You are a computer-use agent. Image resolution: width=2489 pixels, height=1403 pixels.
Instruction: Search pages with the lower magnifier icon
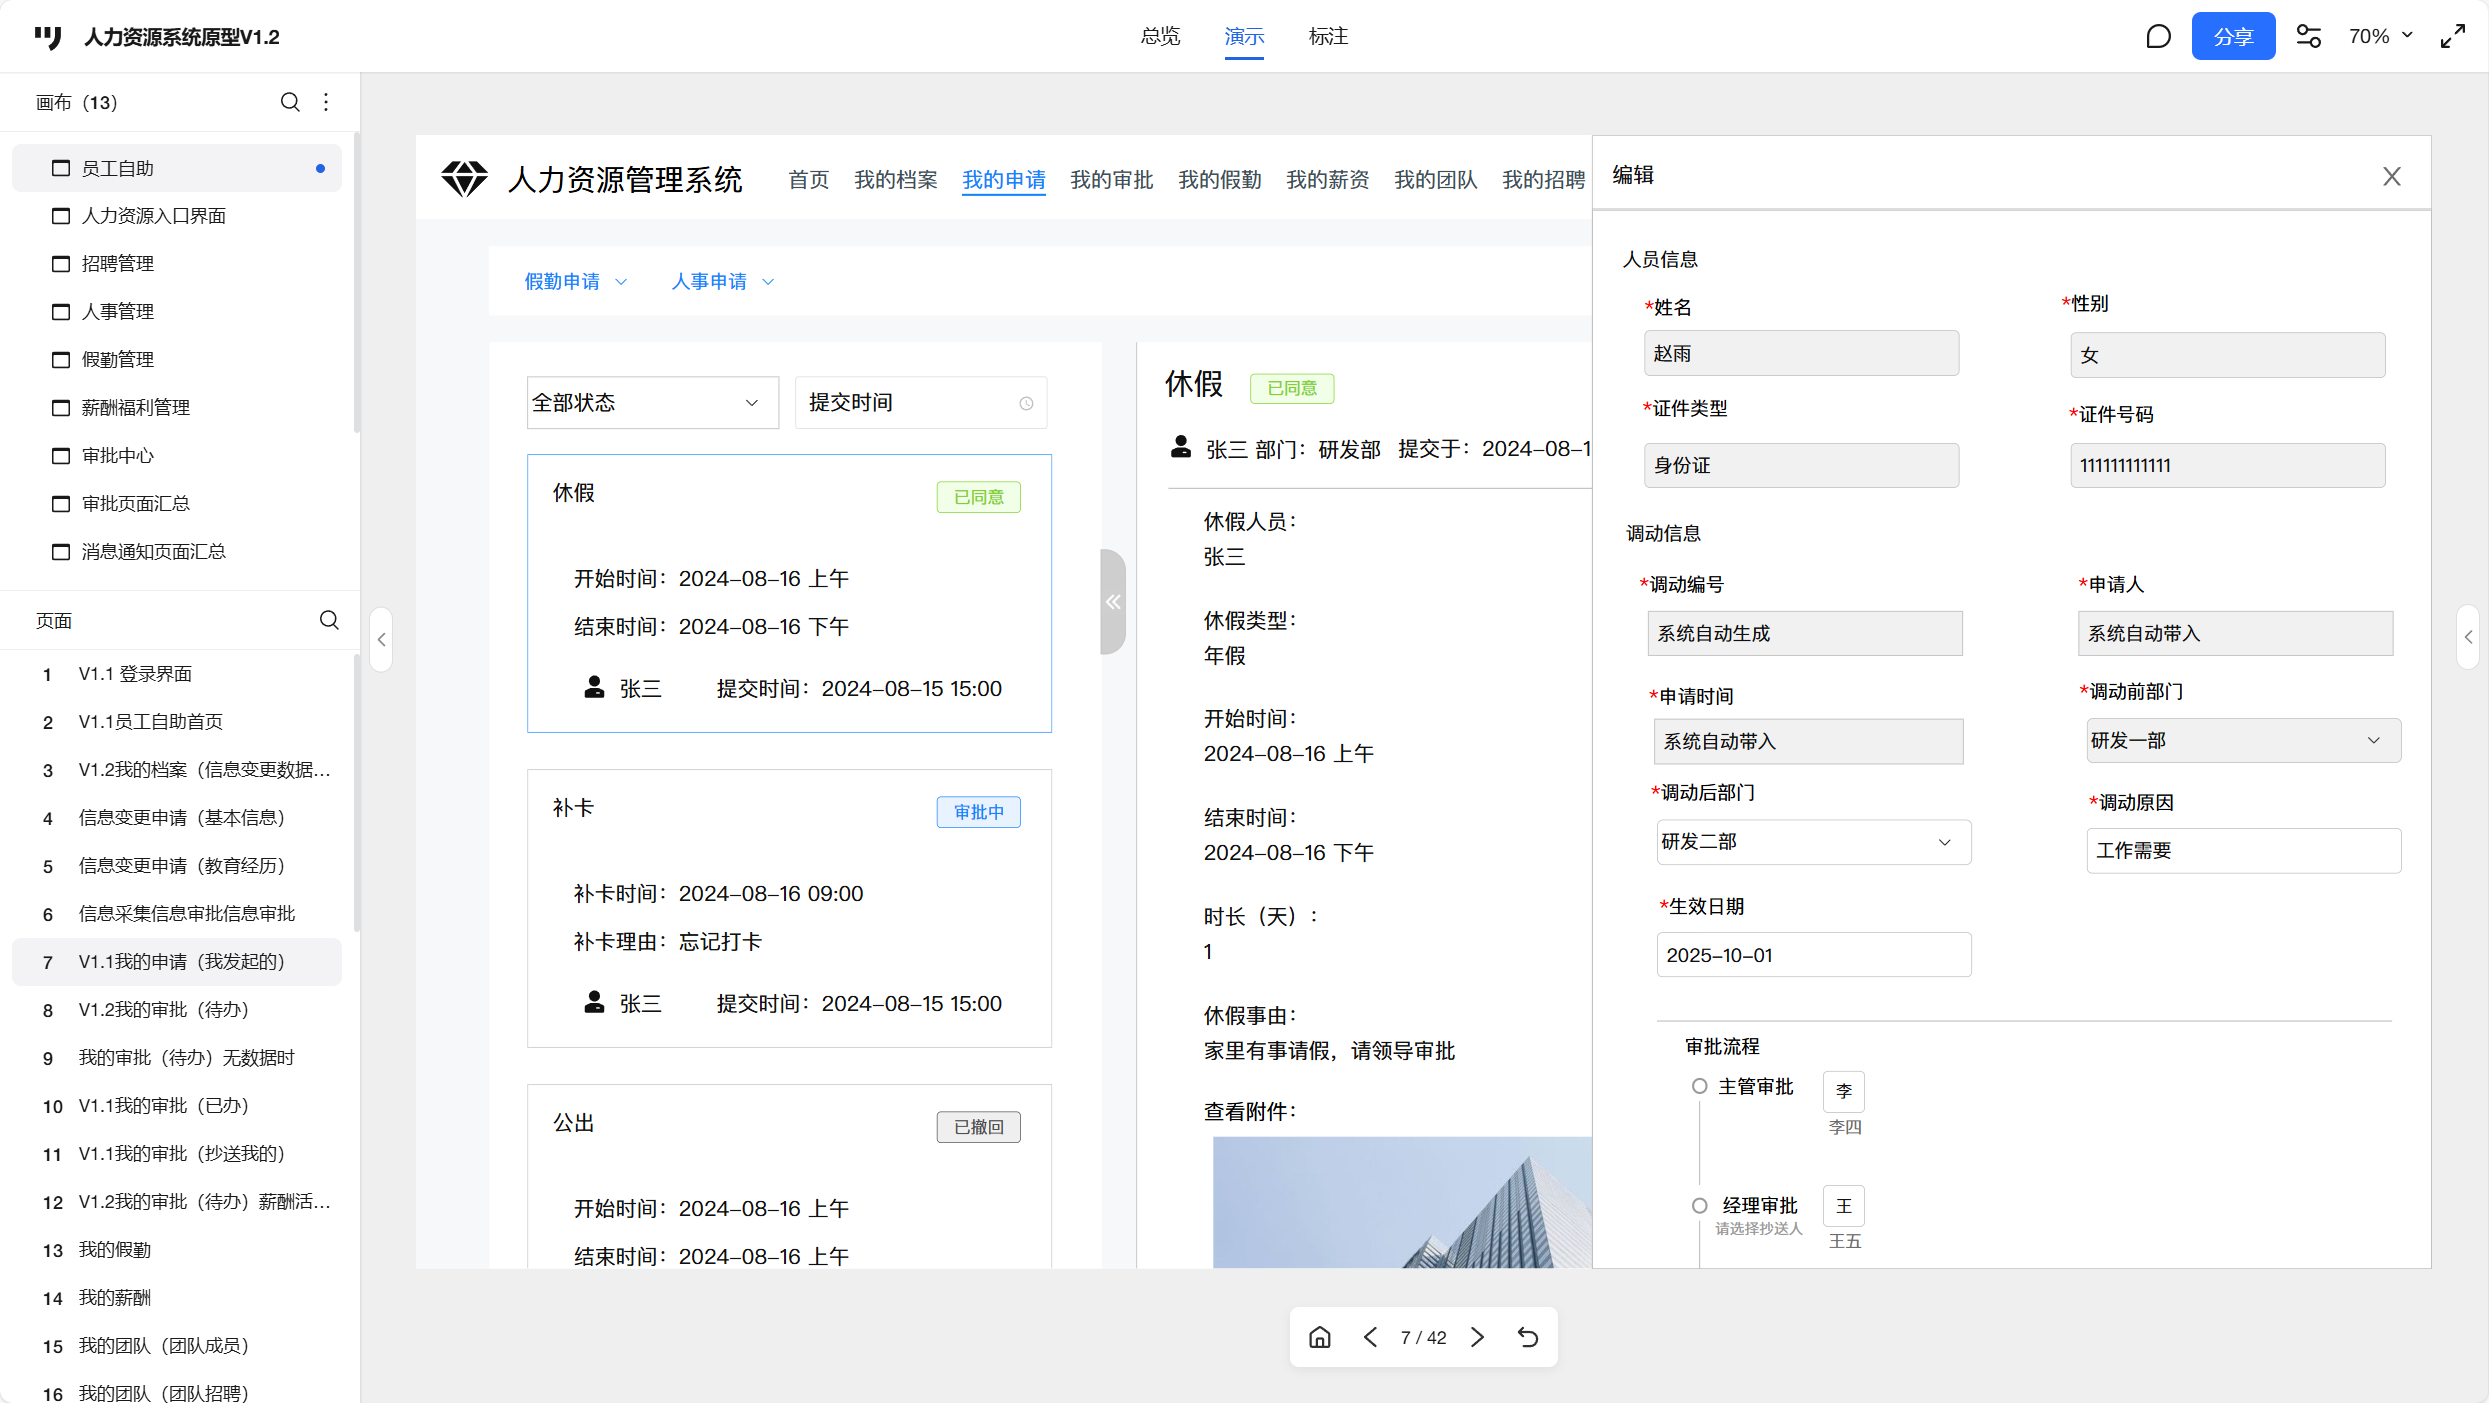(329, 620)
